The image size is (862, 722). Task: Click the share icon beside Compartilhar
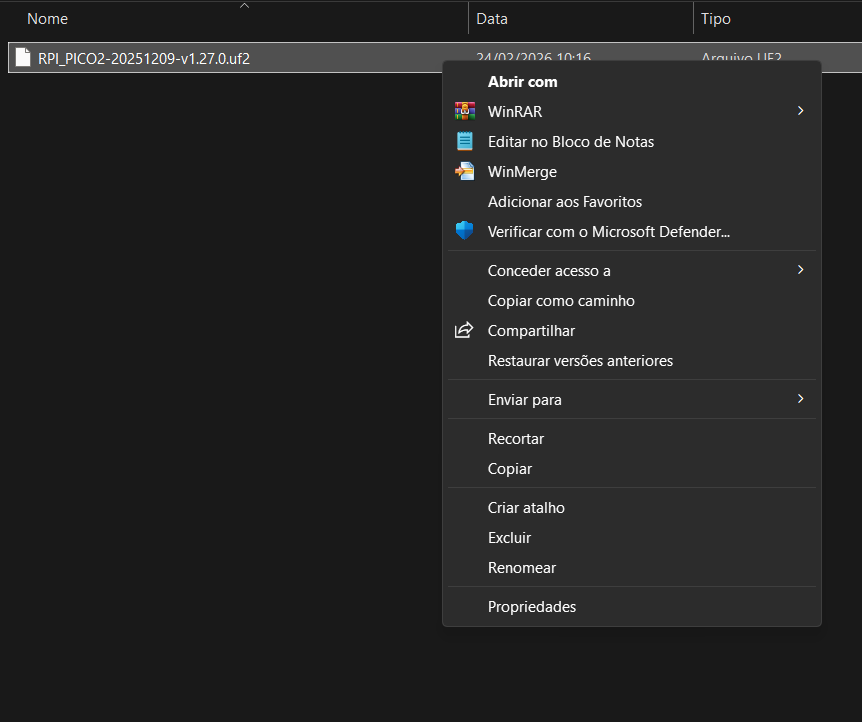tap(464, 330)
